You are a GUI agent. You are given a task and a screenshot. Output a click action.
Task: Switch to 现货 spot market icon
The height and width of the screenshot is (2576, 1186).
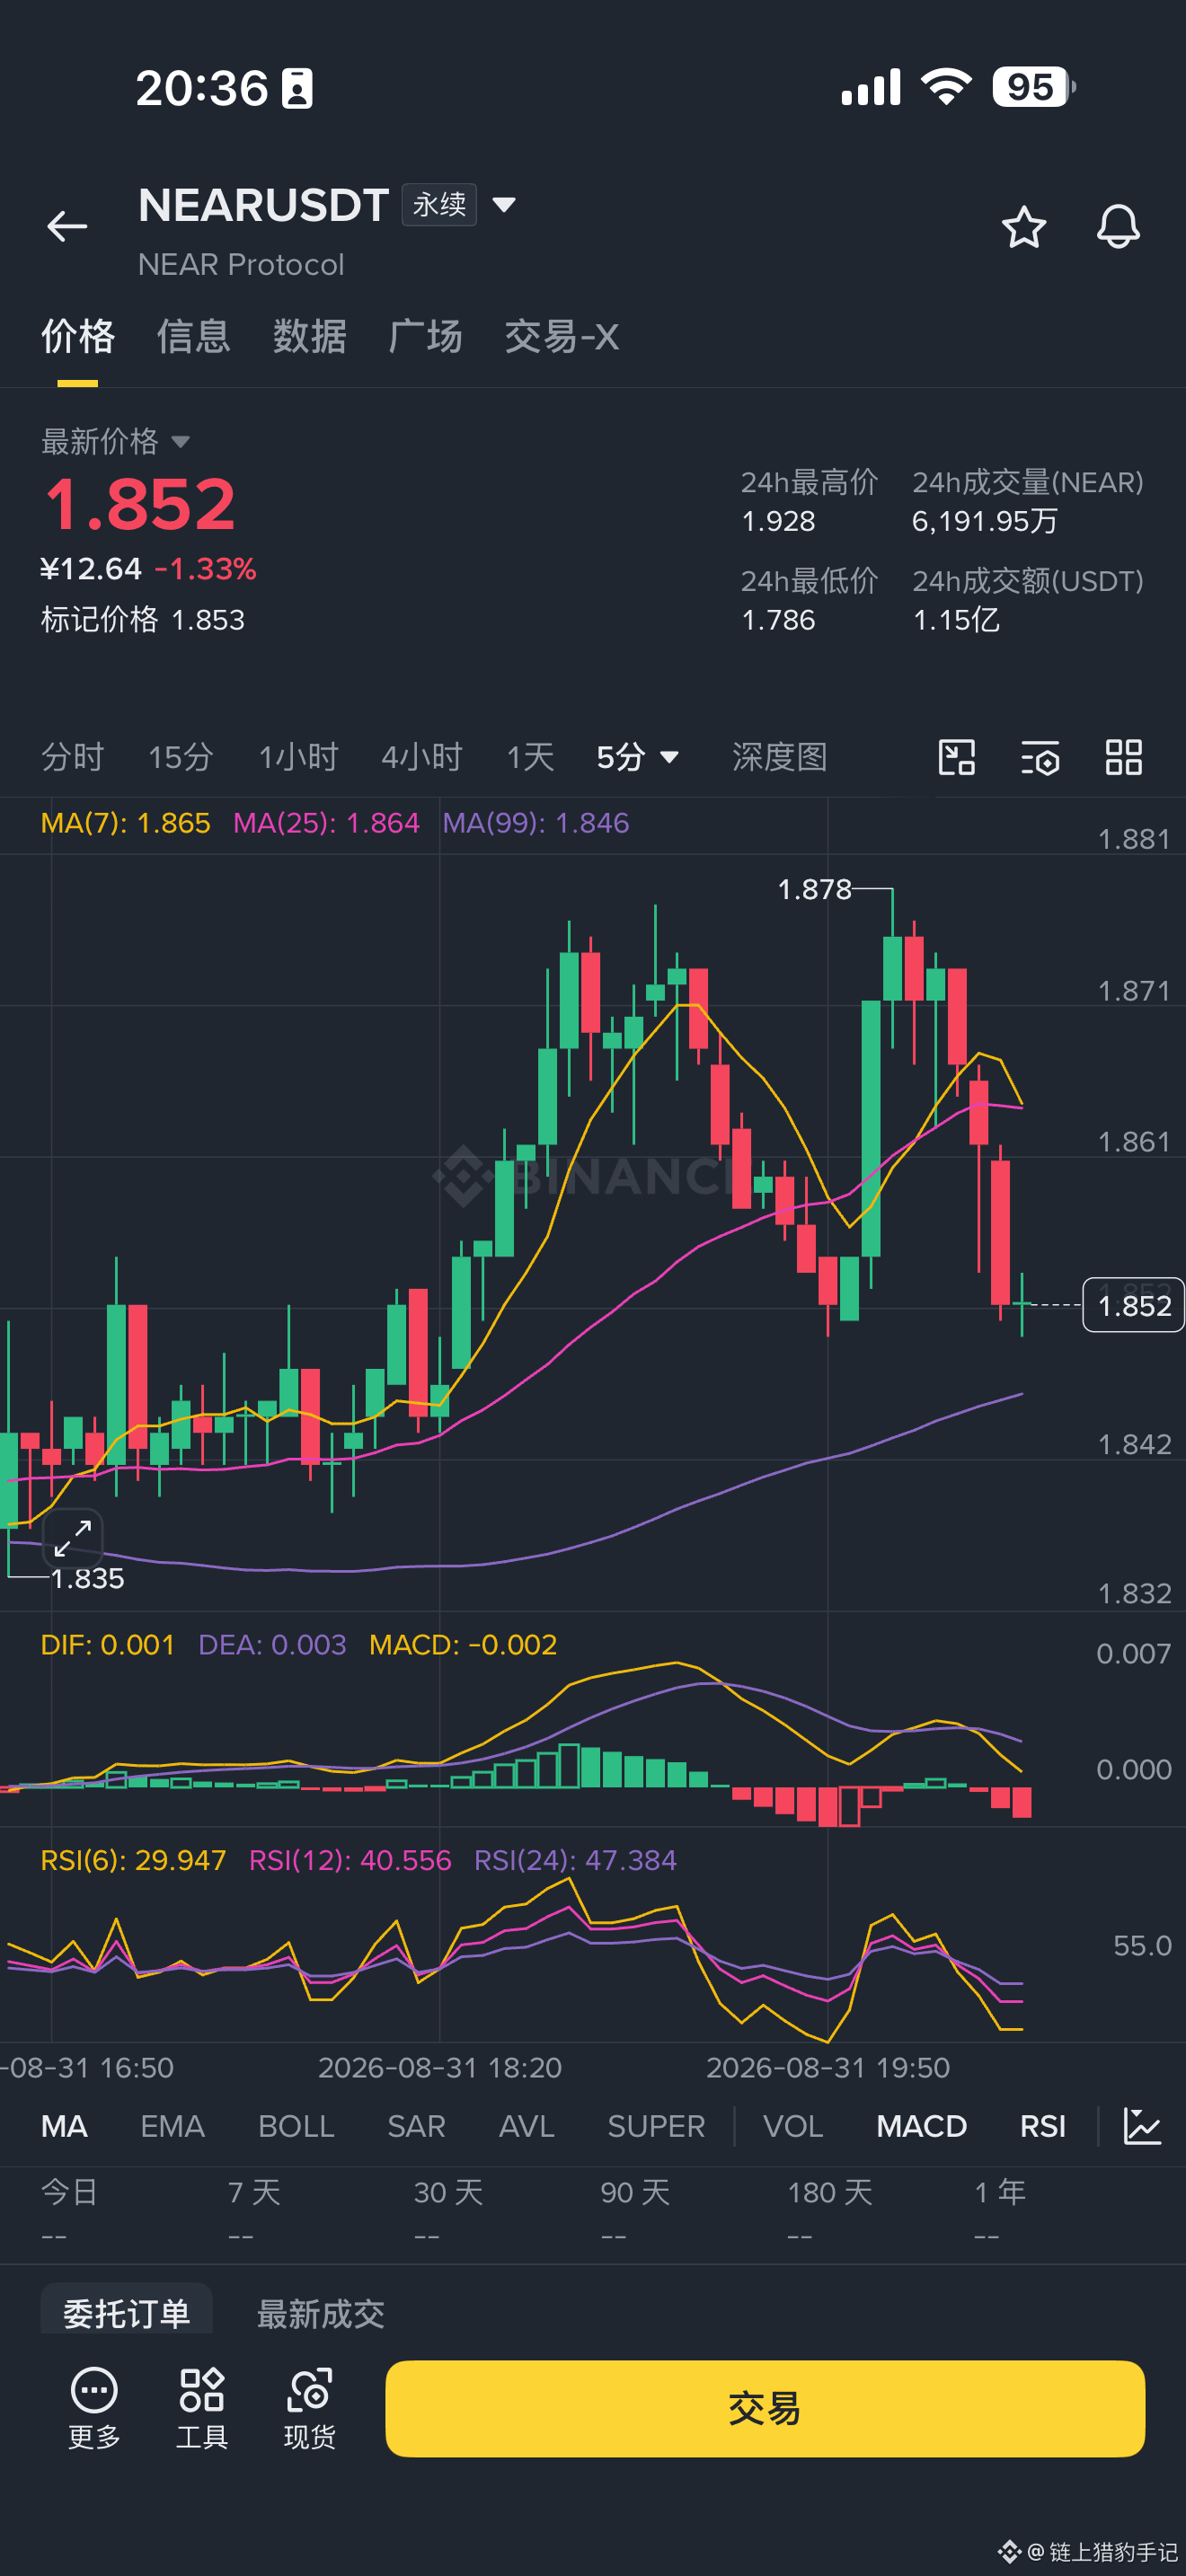pyautogui.click(x=309, y=2408)
